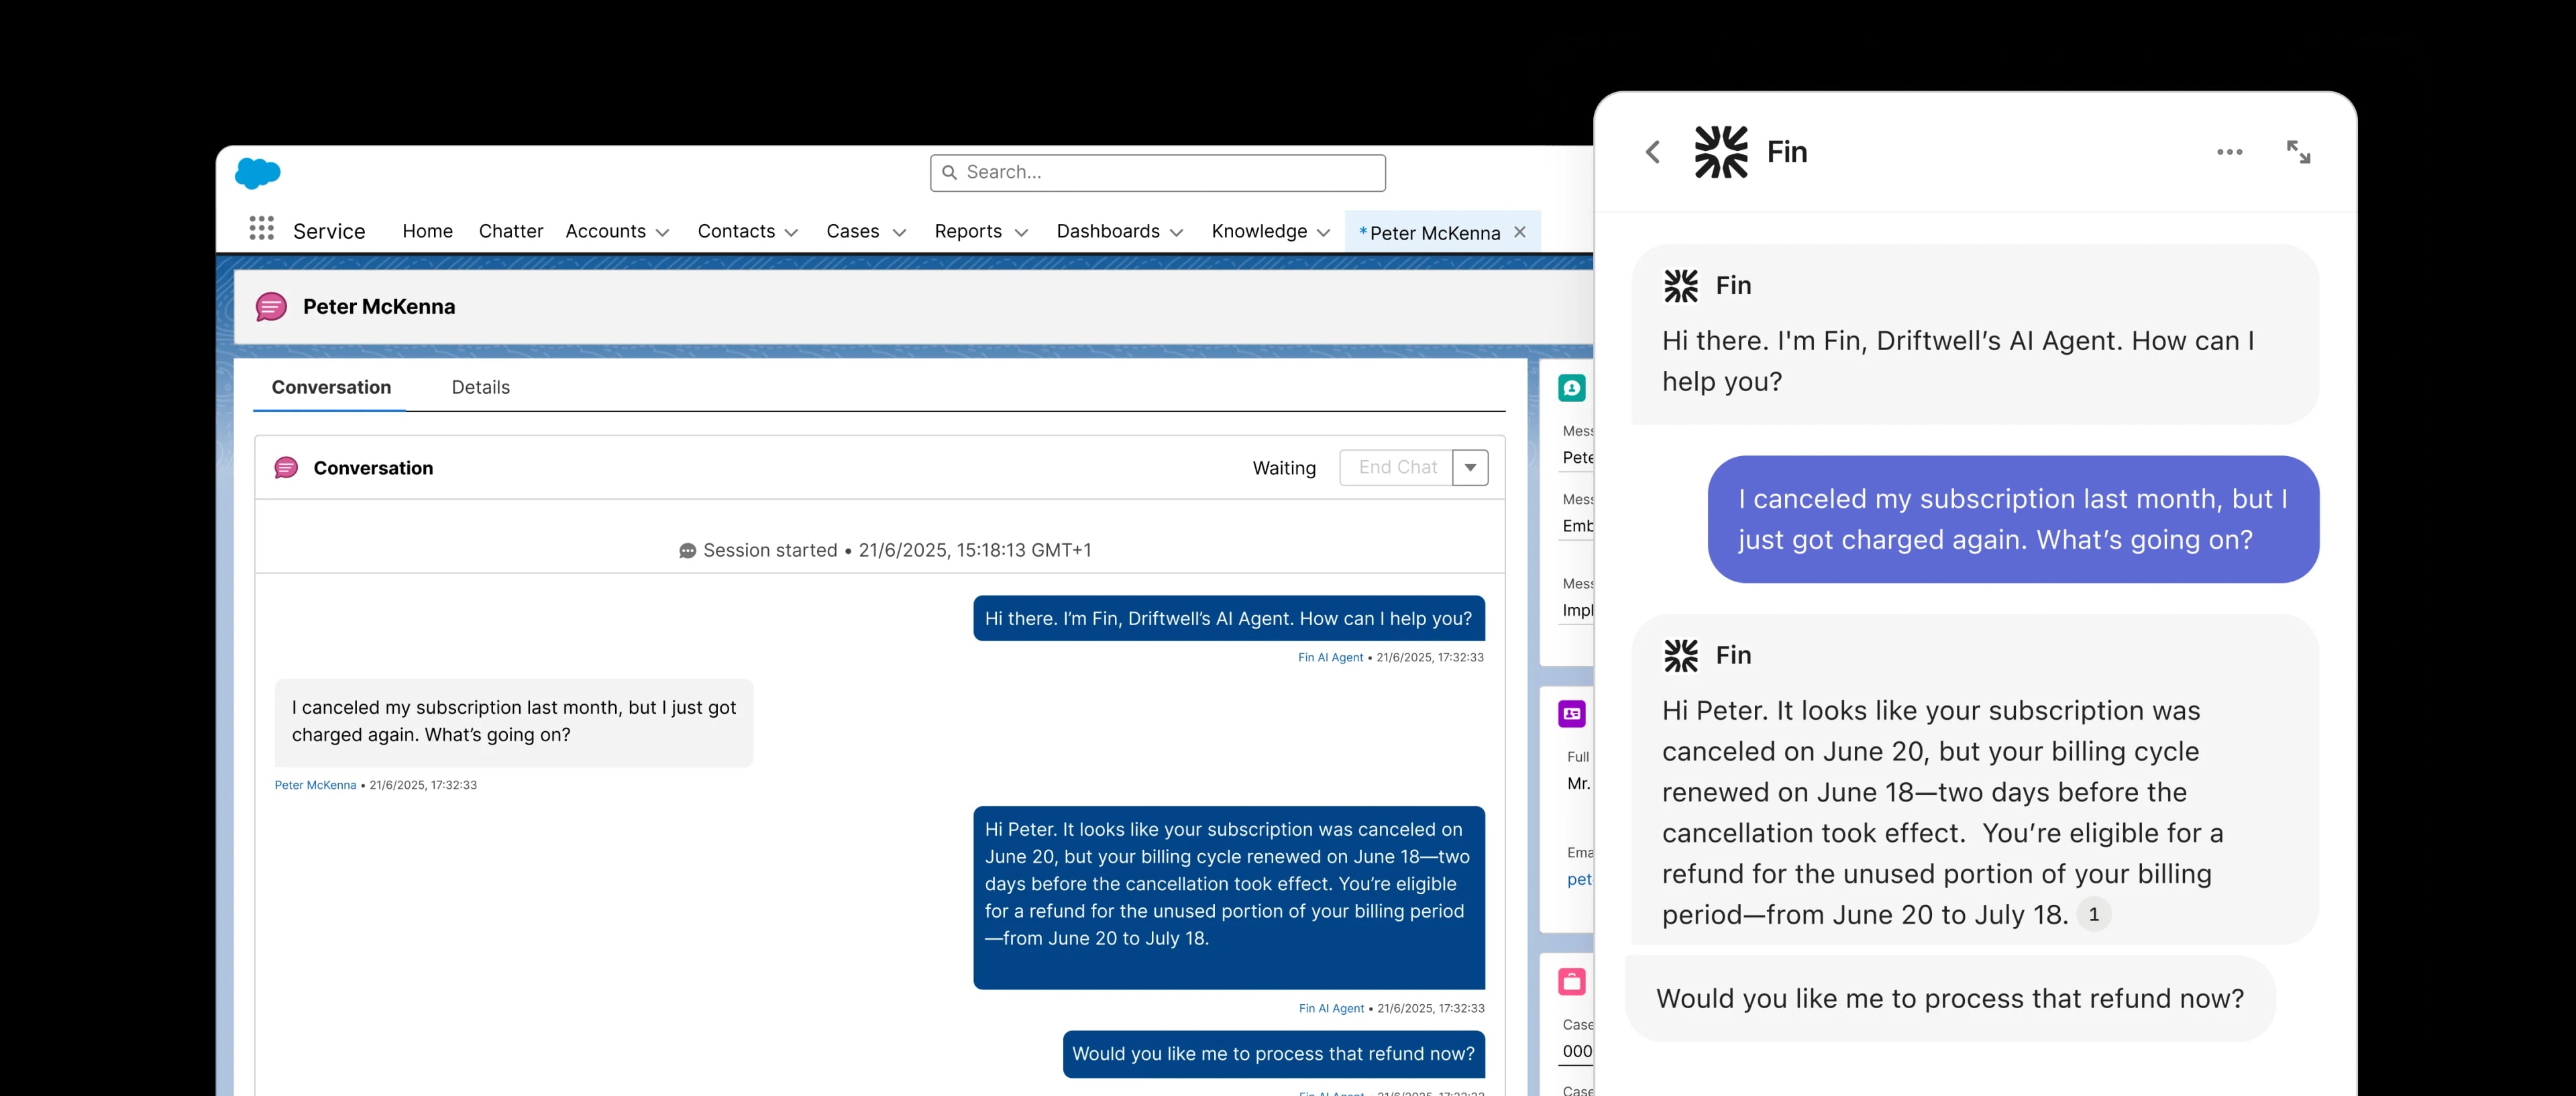The height and width of the screenshot is (1096, 2576).
Task: Click the Fin logo in the widget header
Action: (1721, 151)
